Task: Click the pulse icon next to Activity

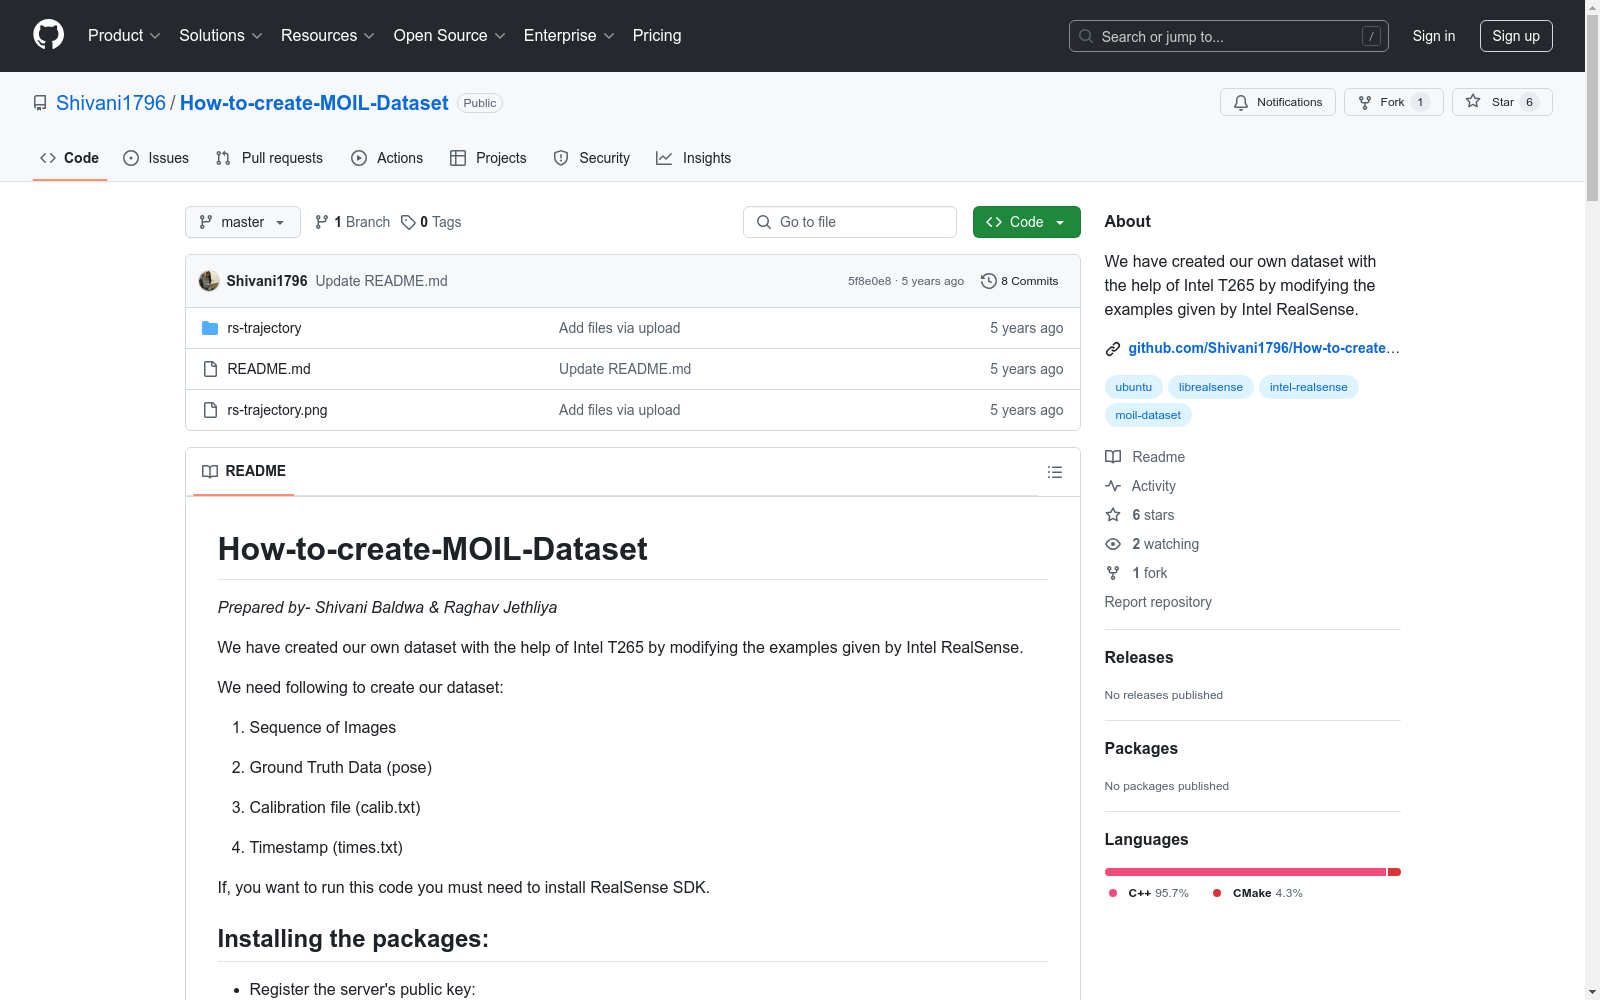Action: [1113, 486]
